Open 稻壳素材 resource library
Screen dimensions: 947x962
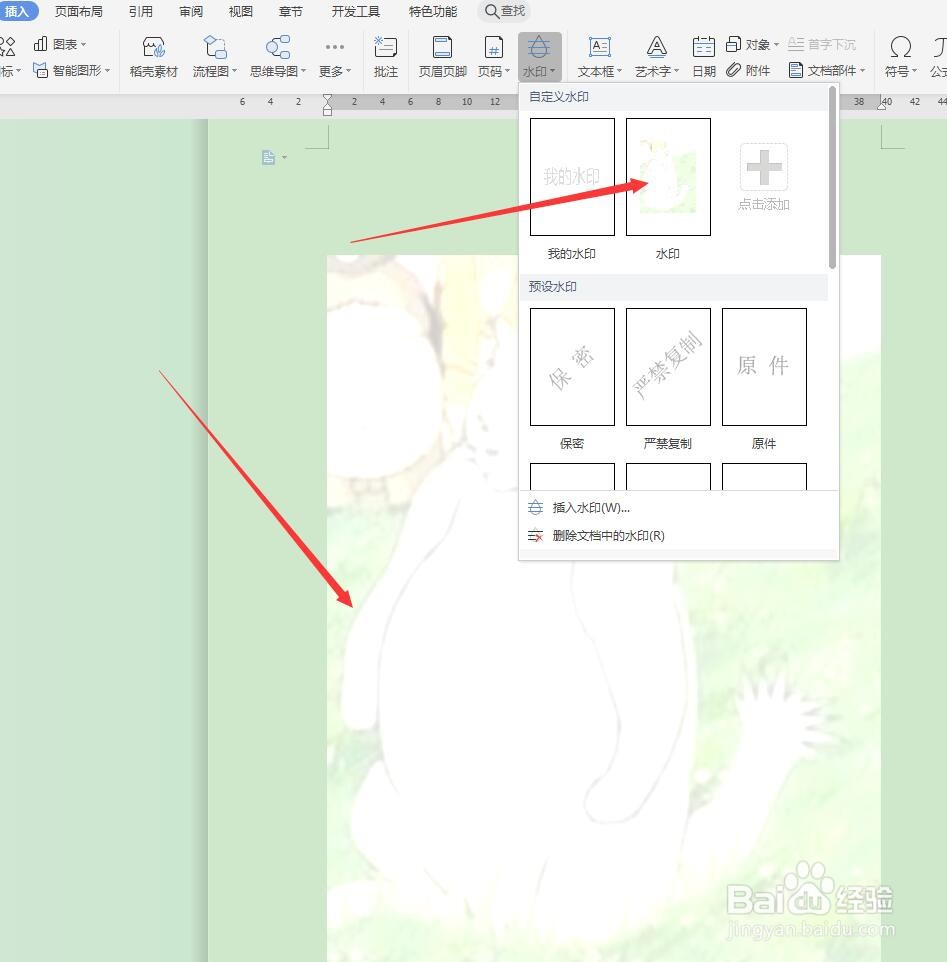(153, 57)
